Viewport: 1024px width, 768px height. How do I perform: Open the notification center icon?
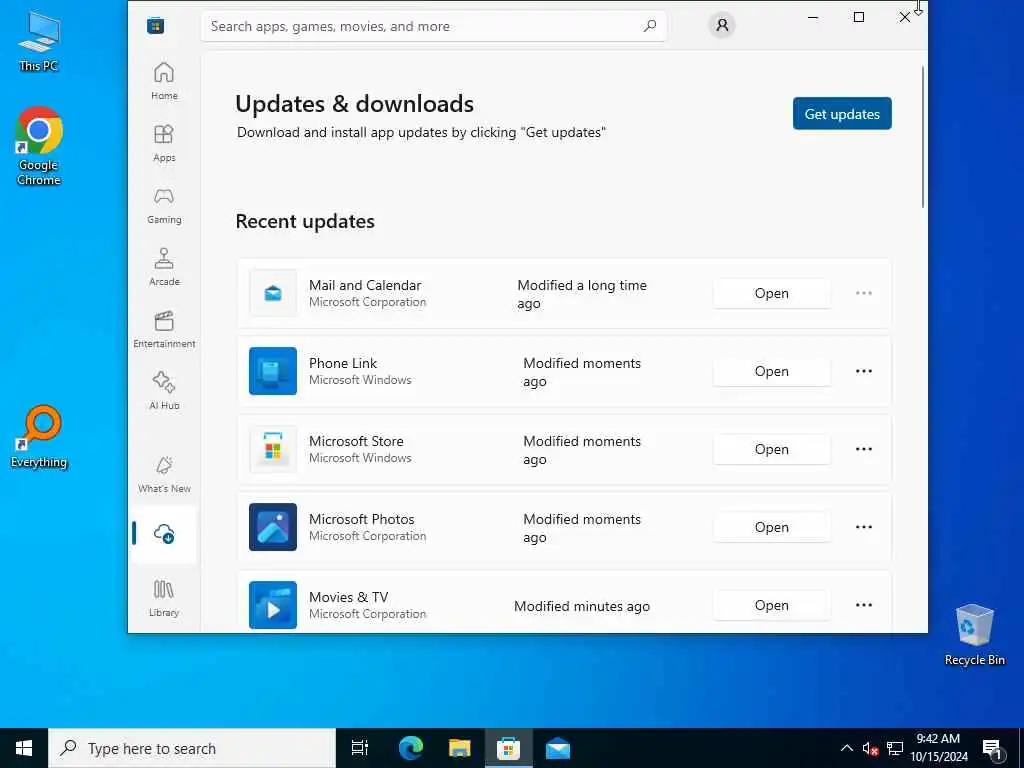click(x=992, y=750)
